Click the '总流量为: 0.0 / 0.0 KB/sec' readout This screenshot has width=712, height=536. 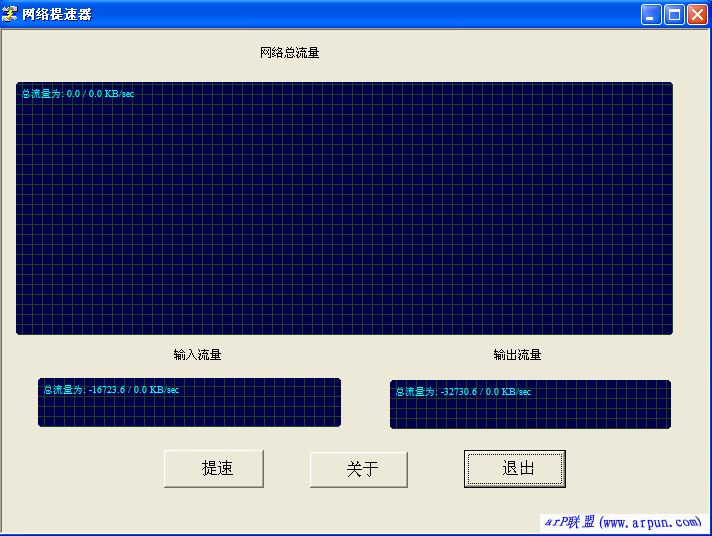(78, 94)
